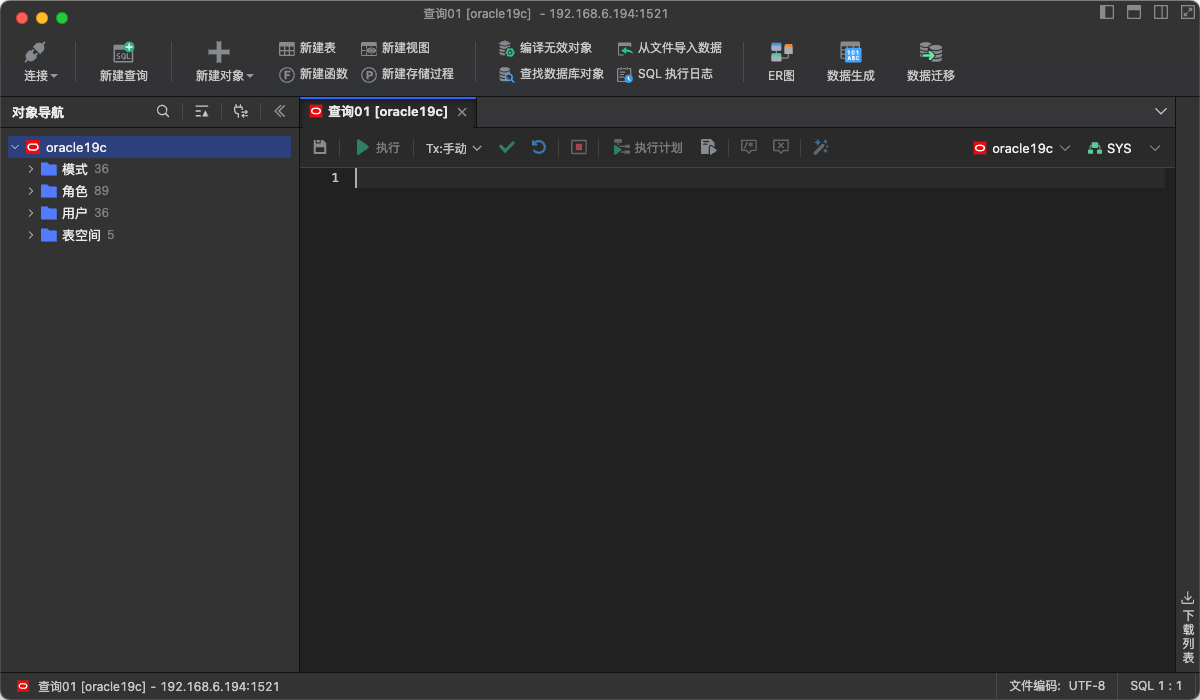Screen dimensions: 1200x700
Task: Open the SYS schema selector dropdown
Action: point(1119,147)
